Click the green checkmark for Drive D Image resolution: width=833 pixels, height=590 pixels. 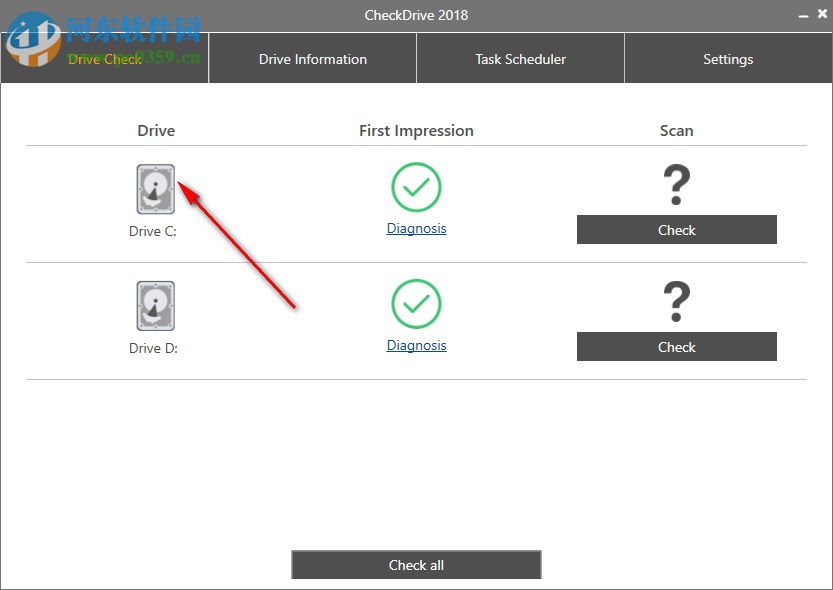click(x=416, y=305)
